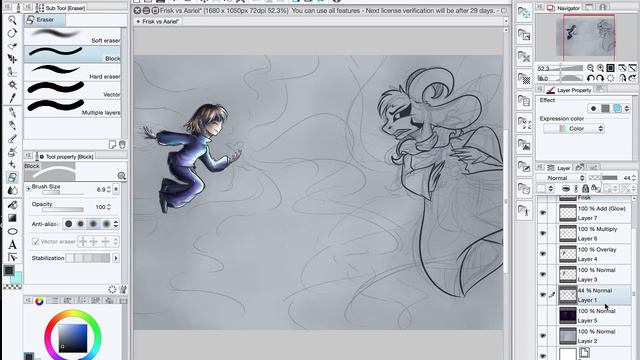
Task: Click the tool Opacity slider
Action: pos(63,210)
